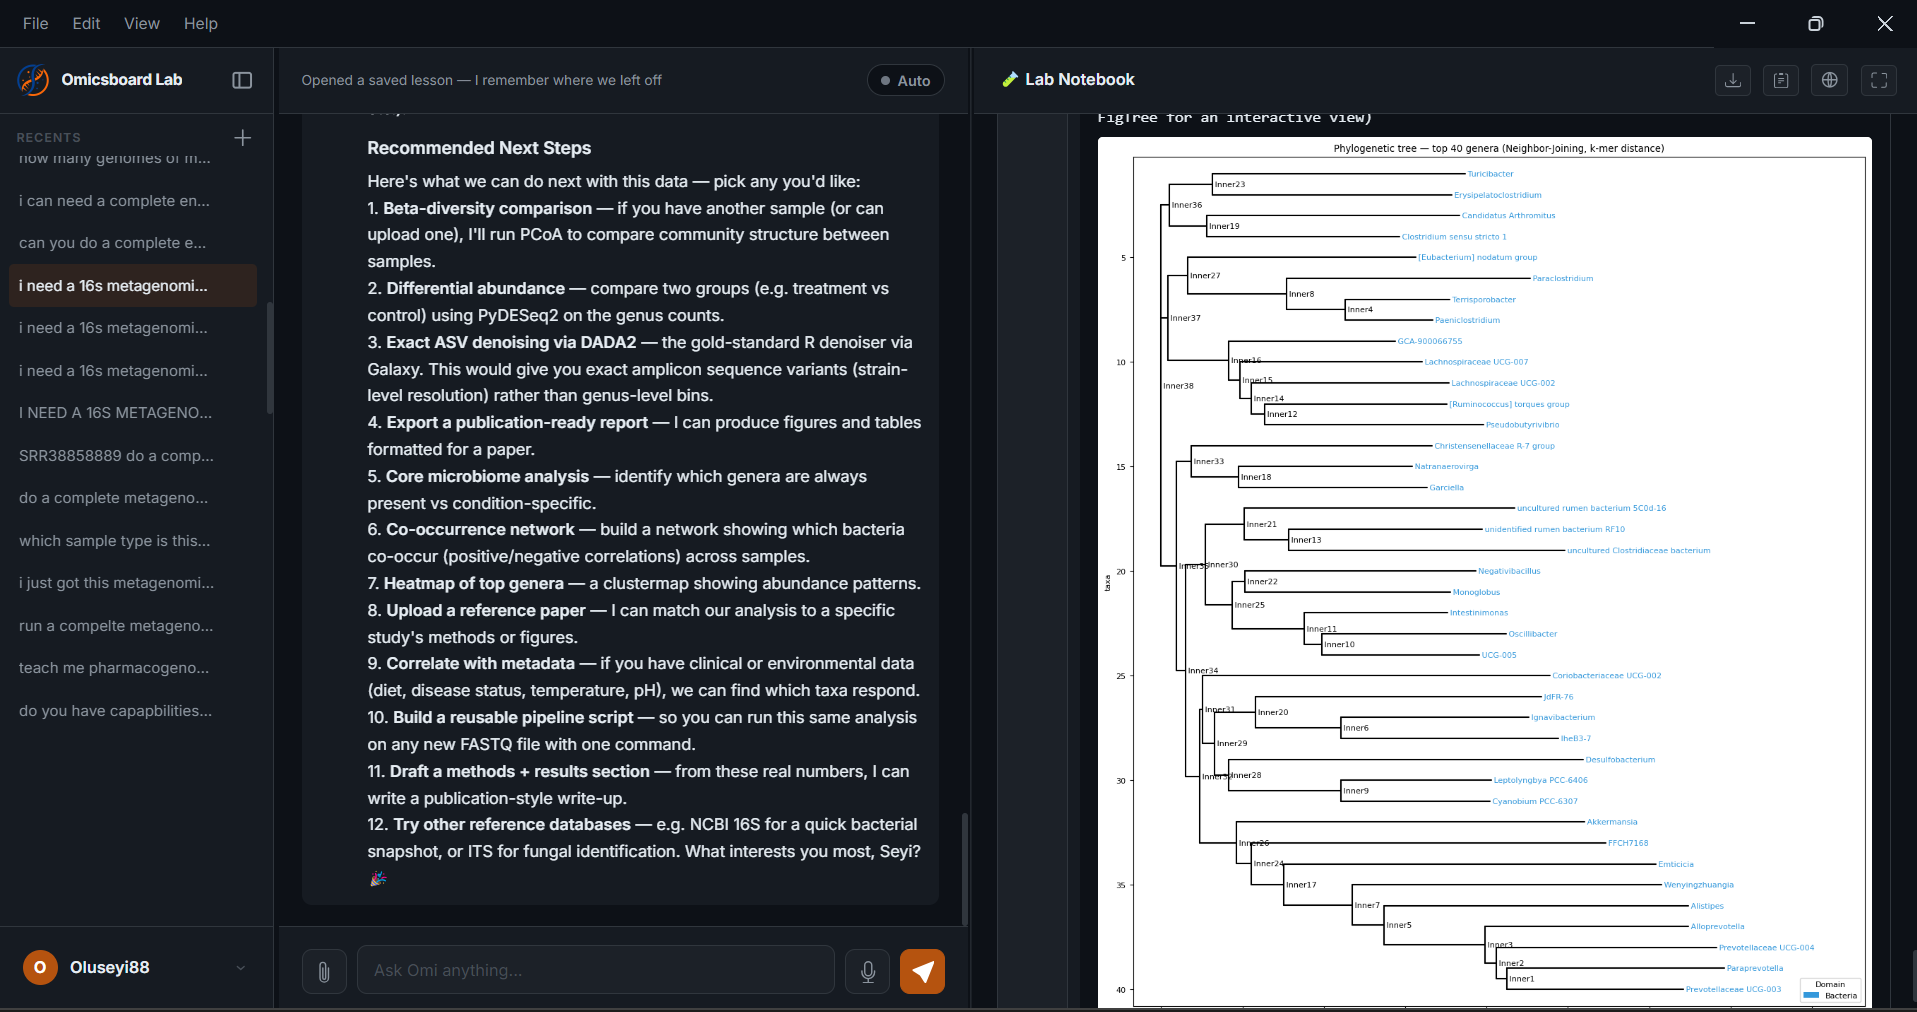The width and height of the screenshot is (1917, 1012).
Task: Click 'Draft a methods + results section' text
Action: (520, 771)
